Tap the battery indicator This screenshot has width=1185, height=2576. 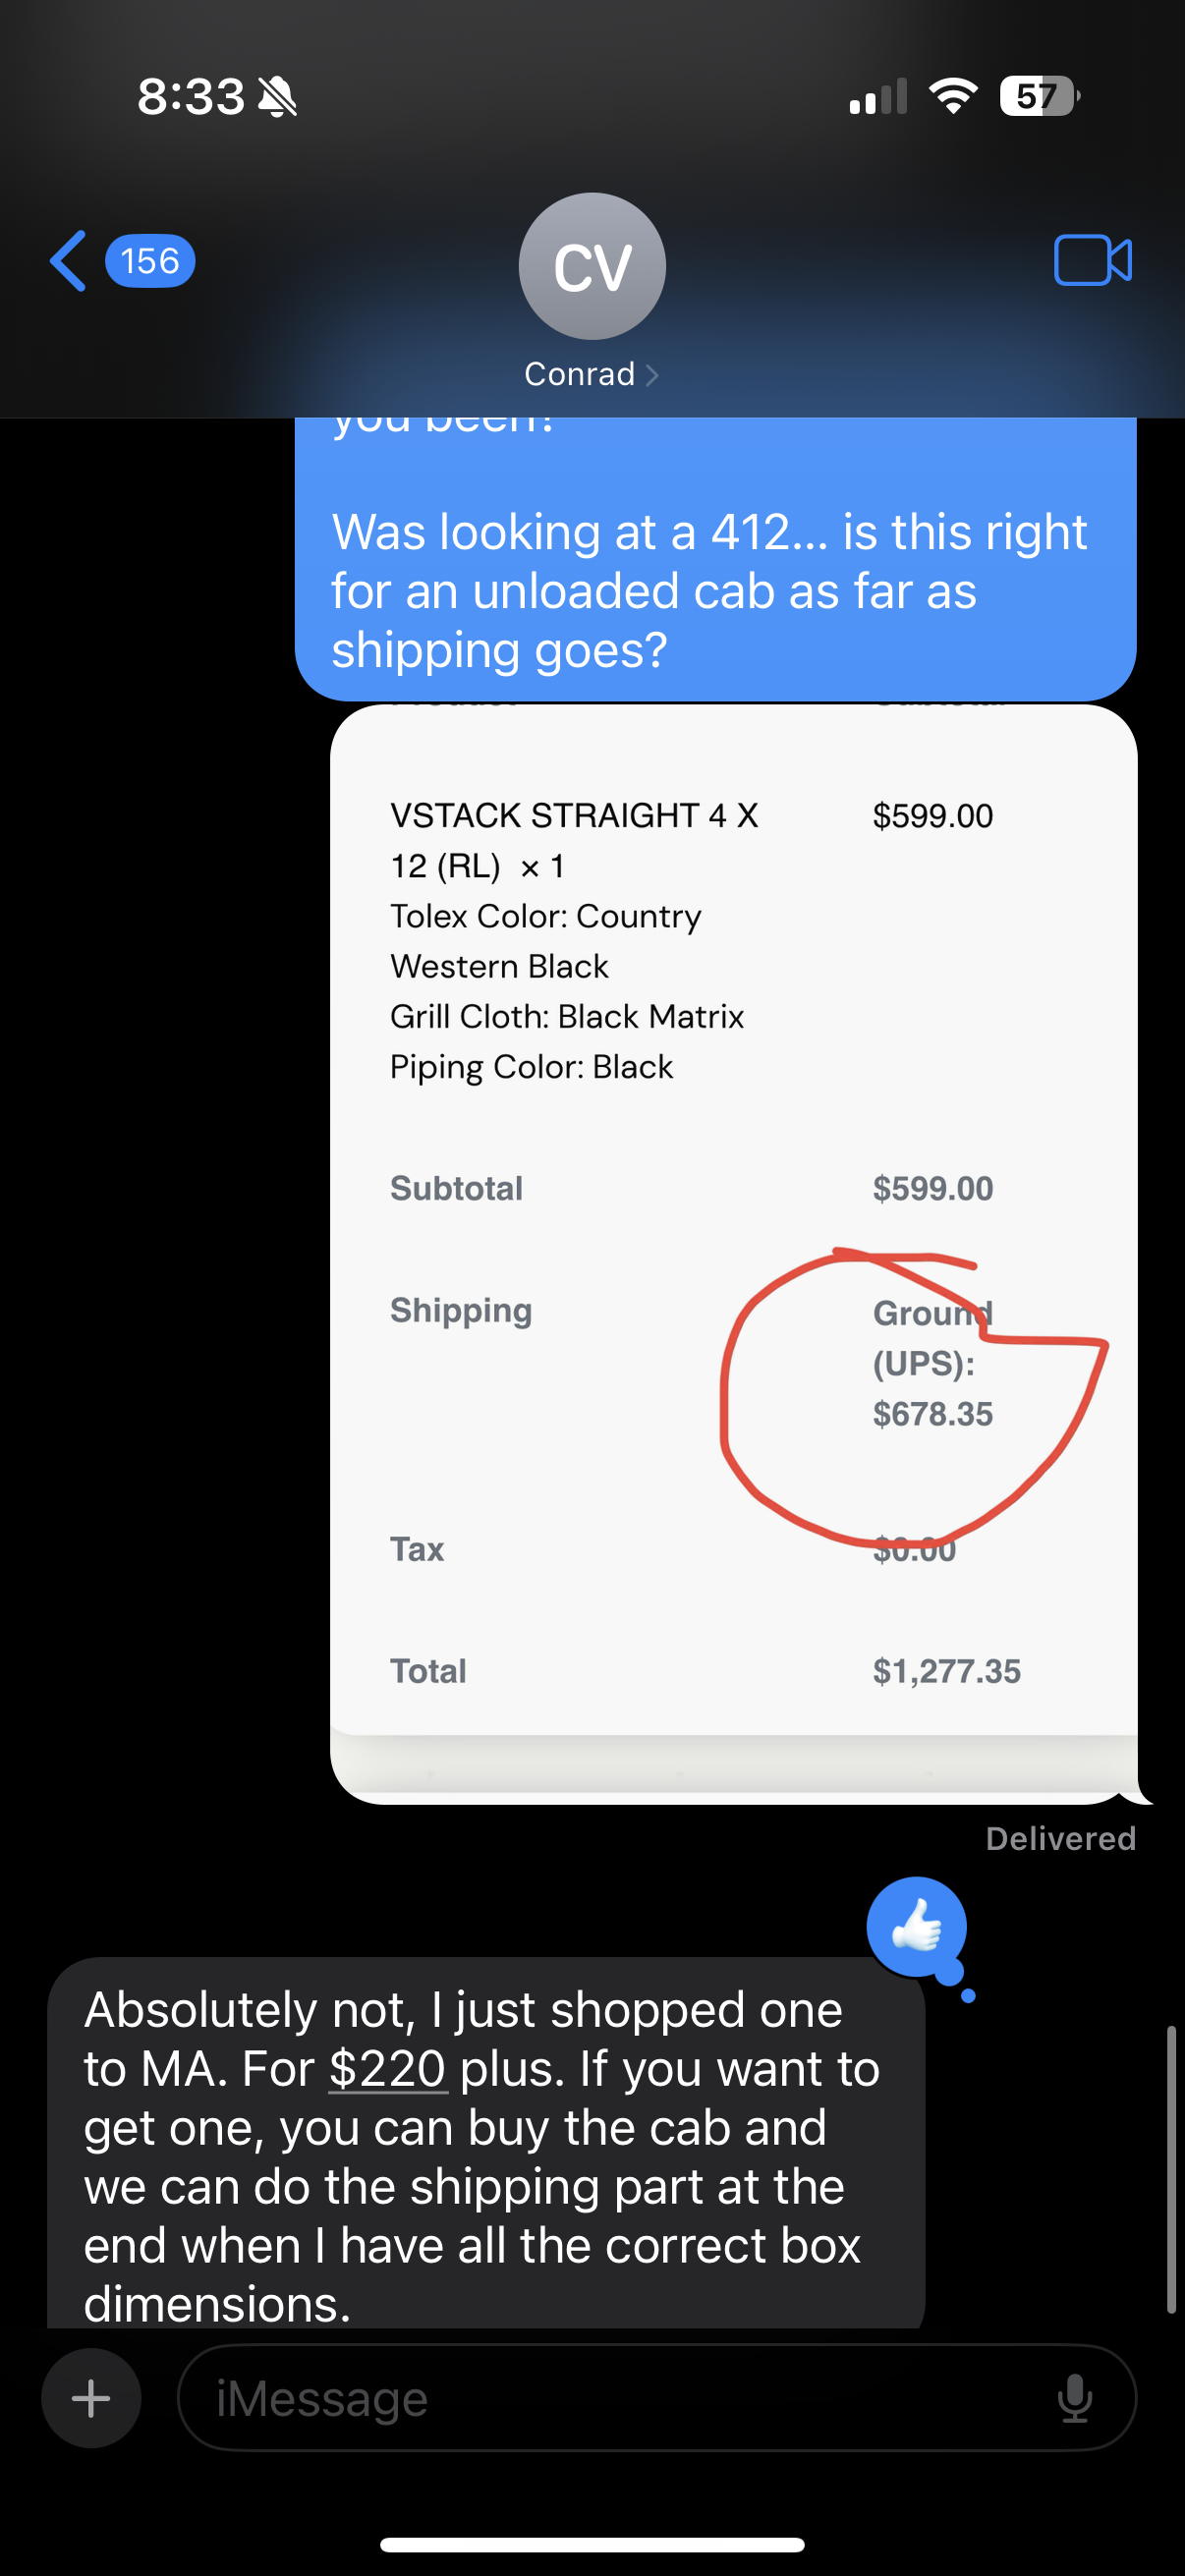[x=1039, y=96]
